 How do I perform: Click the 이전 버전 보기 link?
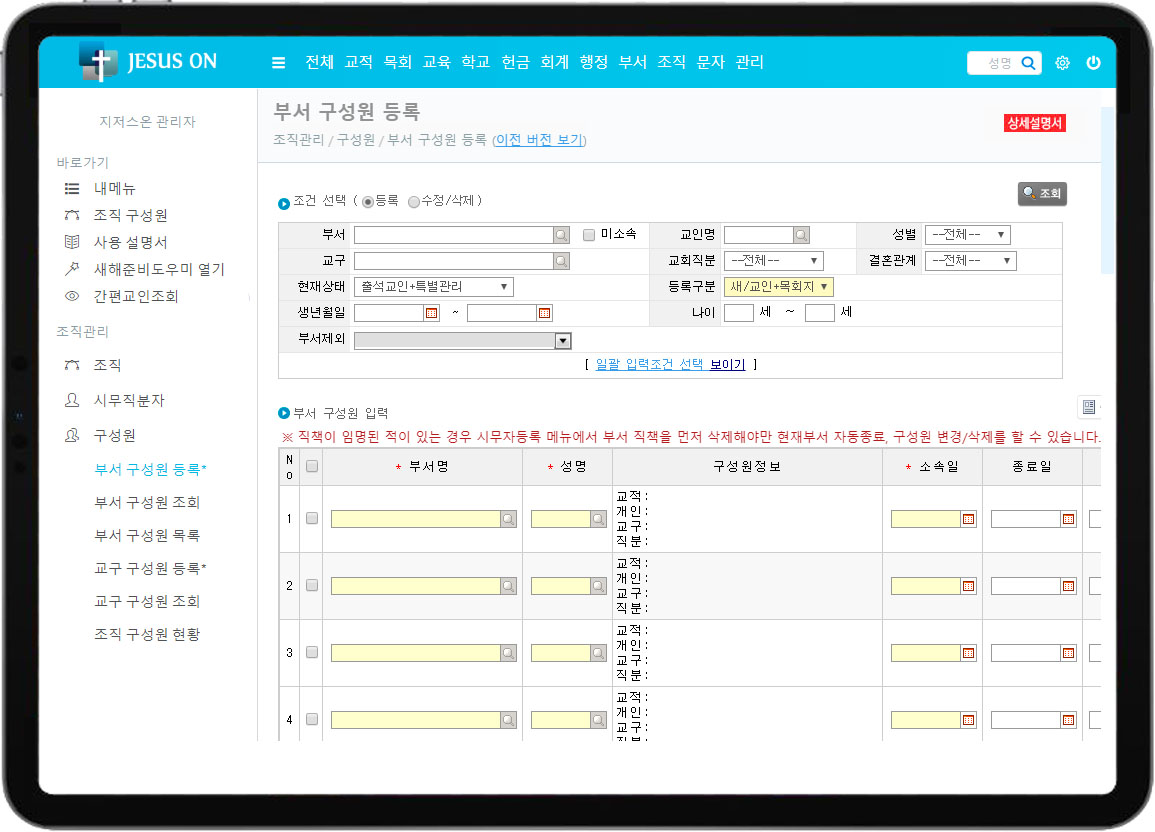pyautogui.click(x=539, y=140)
